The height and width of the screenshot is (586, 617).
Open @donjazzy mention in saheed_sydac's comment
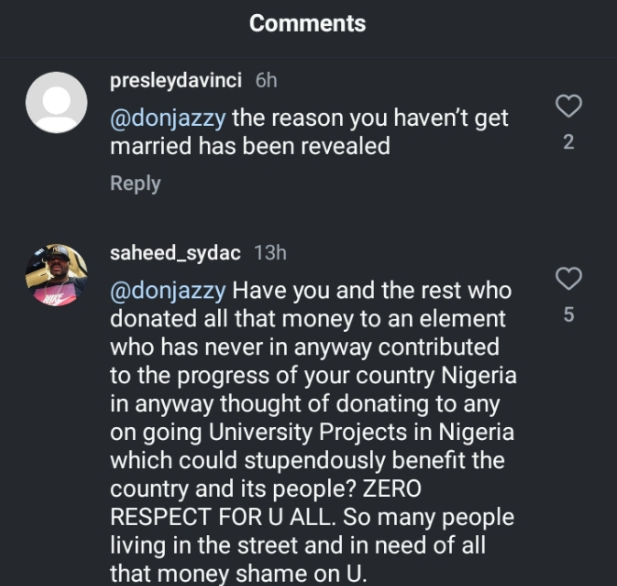tap(168, 291)
